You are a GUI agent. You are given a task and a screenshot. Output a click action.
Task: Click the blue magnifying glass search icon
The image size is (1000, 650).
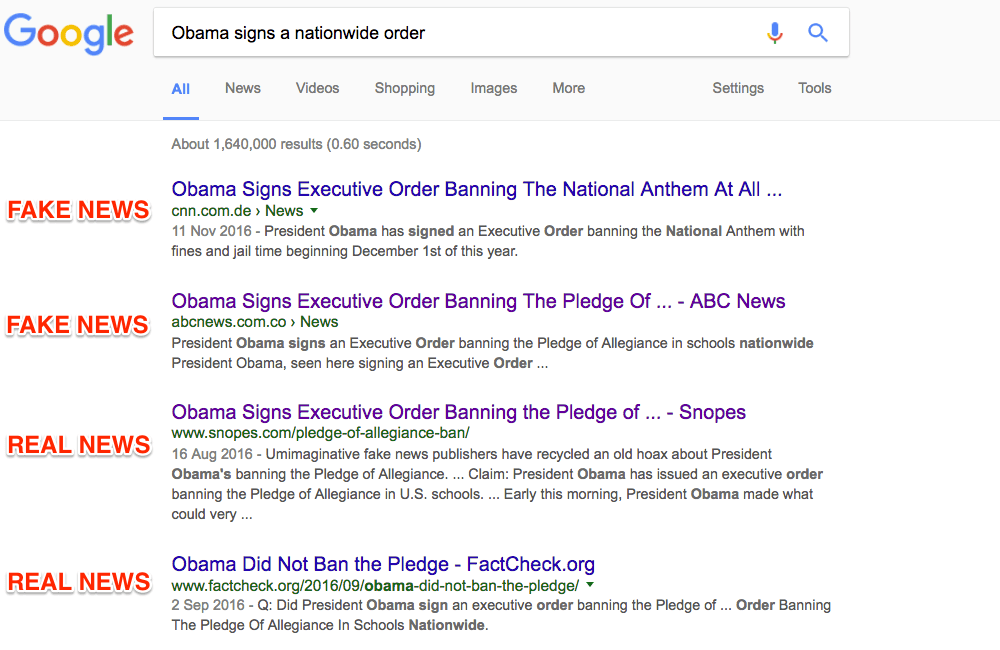pos(818,33)
